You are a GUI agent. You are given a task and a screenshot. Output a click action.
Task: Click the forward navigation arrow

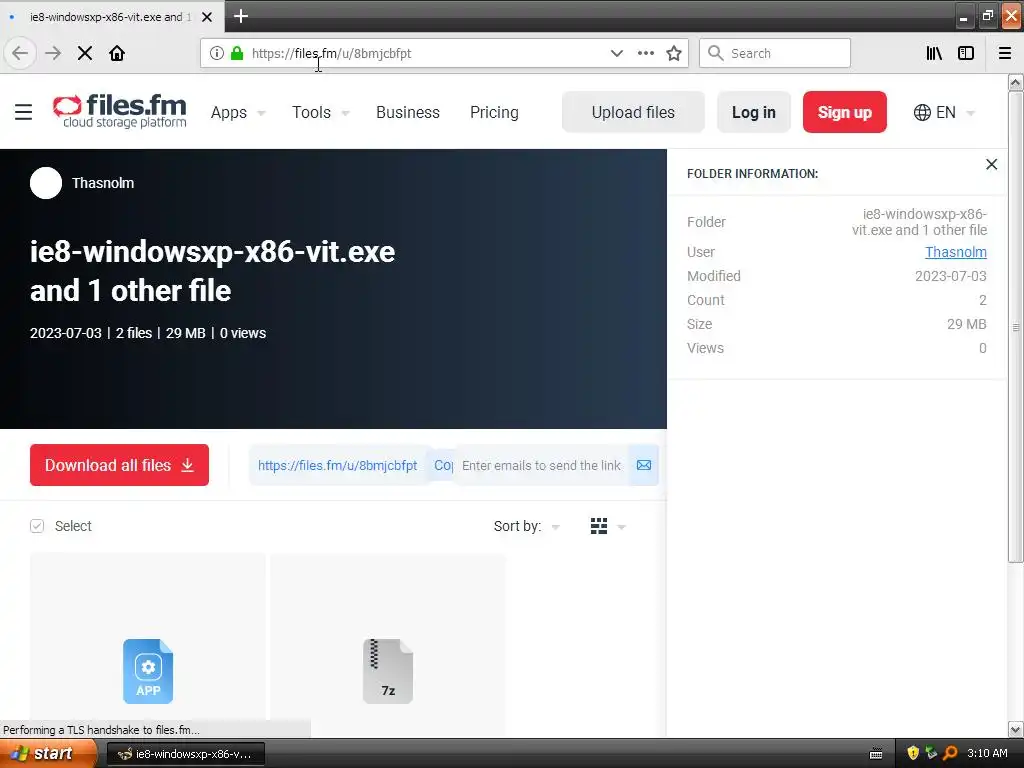tap(53, 53)
